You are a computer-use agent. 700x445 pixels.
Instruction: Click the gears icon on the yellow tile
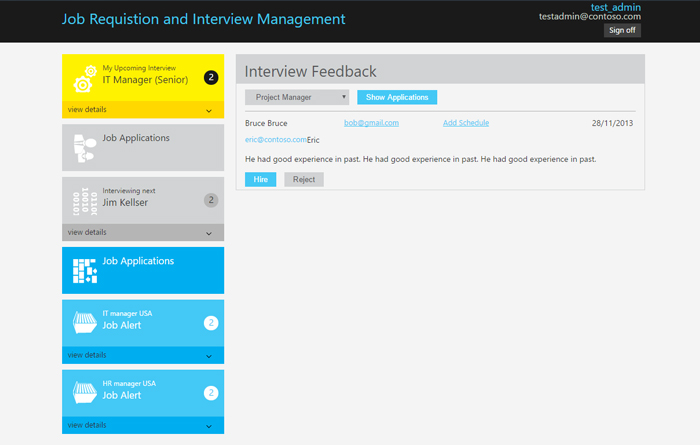click(x=85, y=79)
